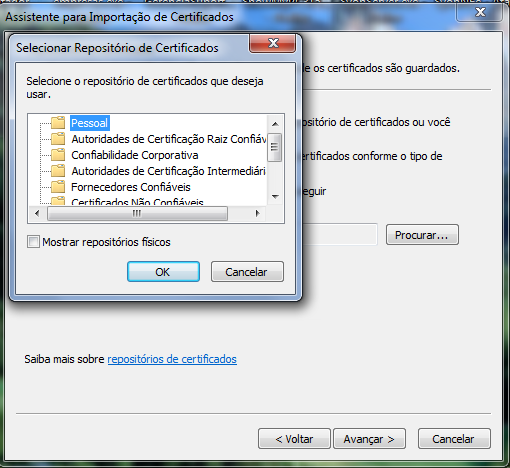Click folder icon beside Autoridades de Certificação Intermediárias

[58, 171]
